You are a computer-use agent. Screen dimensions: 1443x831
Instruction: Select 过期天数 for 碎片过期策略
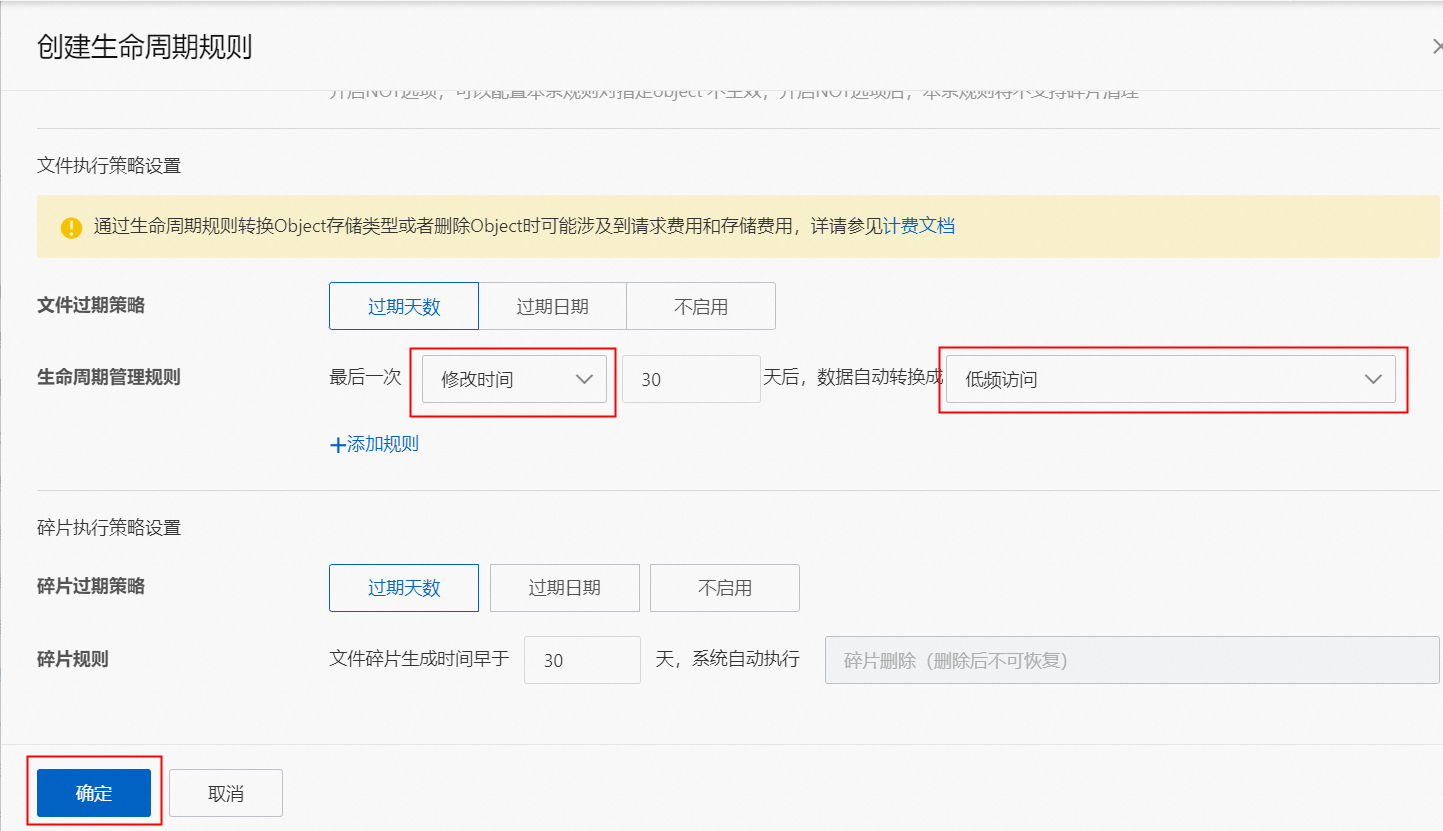pos(404,588)
